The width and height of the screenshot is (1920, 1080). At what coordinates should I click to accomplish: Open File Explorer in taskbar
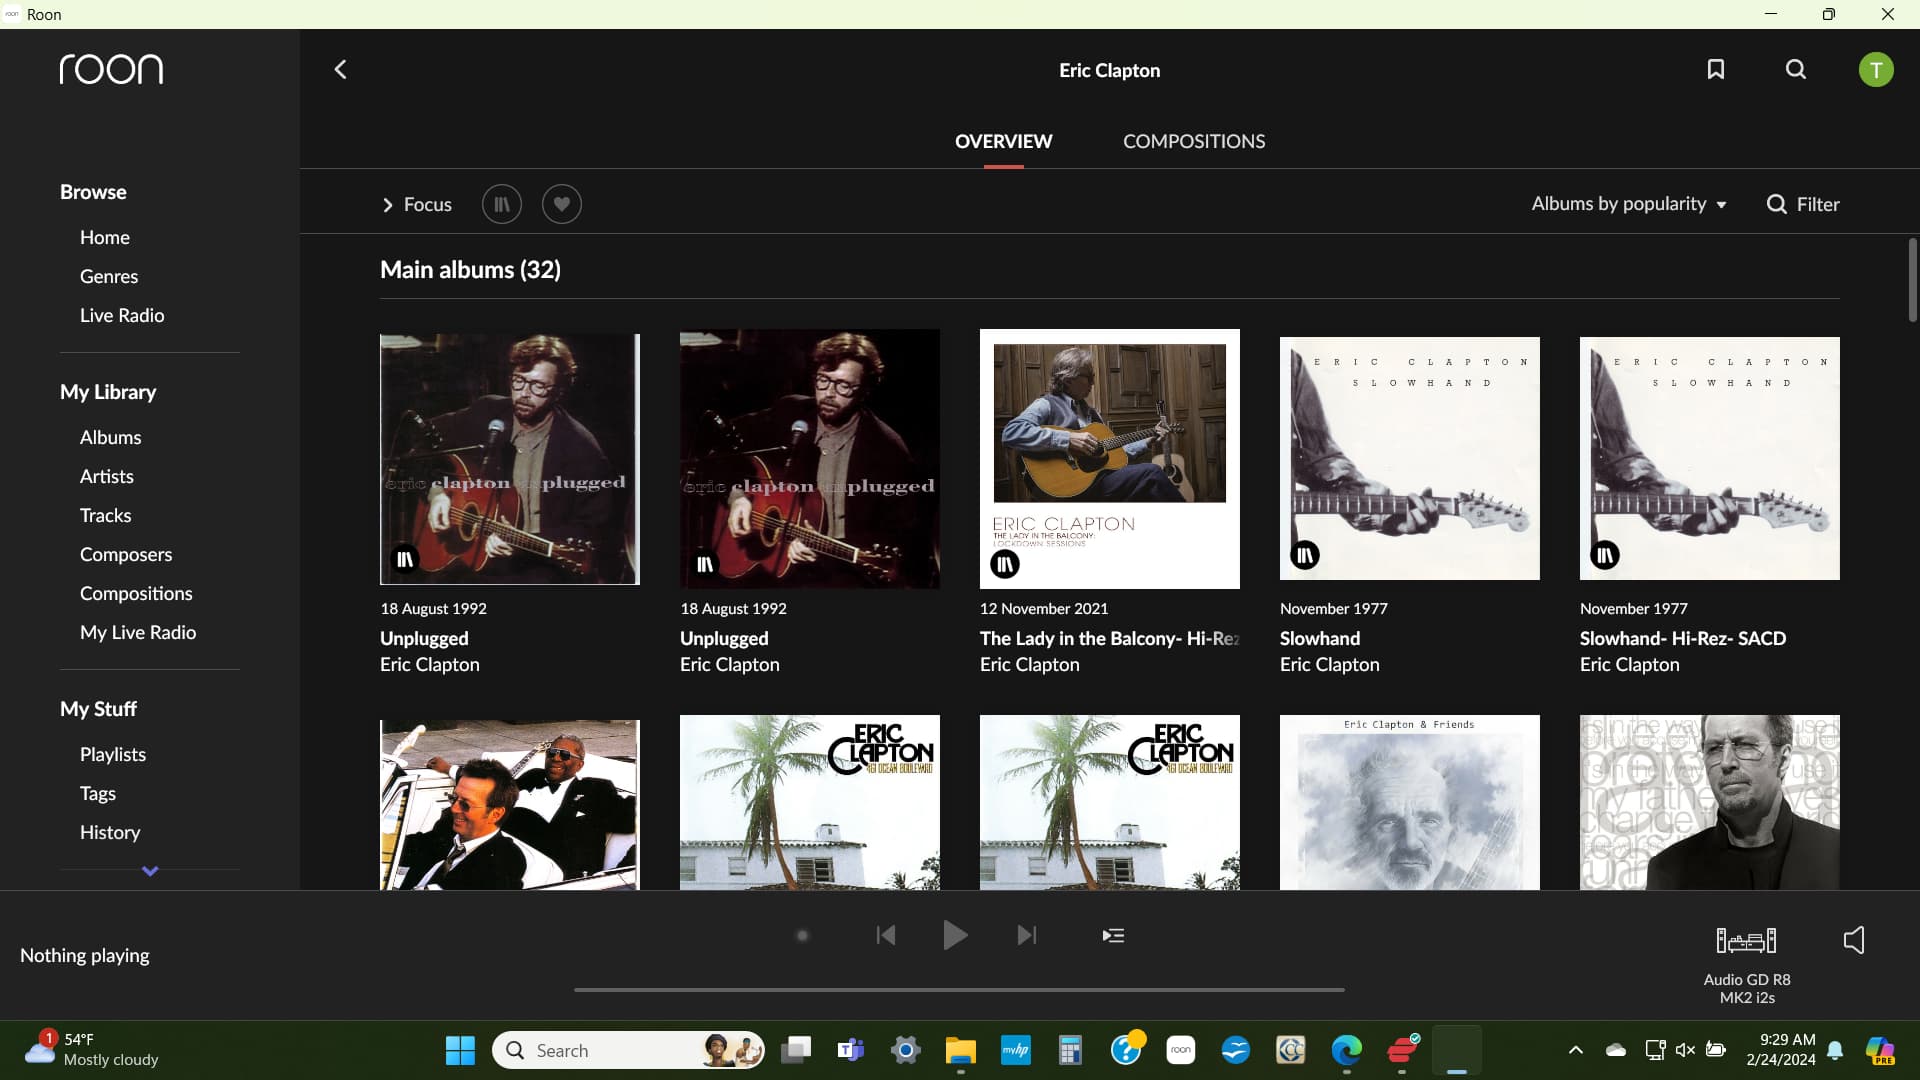pos(960,1050)
